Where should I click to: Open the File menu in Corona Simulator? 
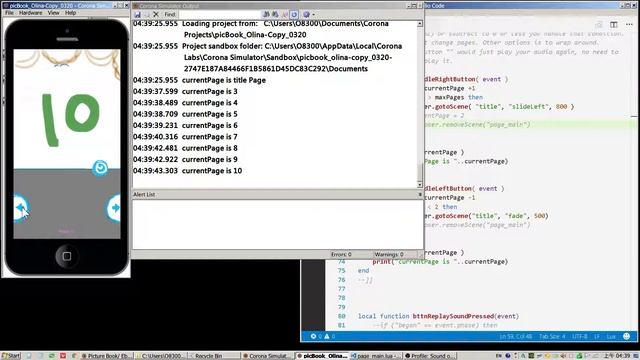9,13
